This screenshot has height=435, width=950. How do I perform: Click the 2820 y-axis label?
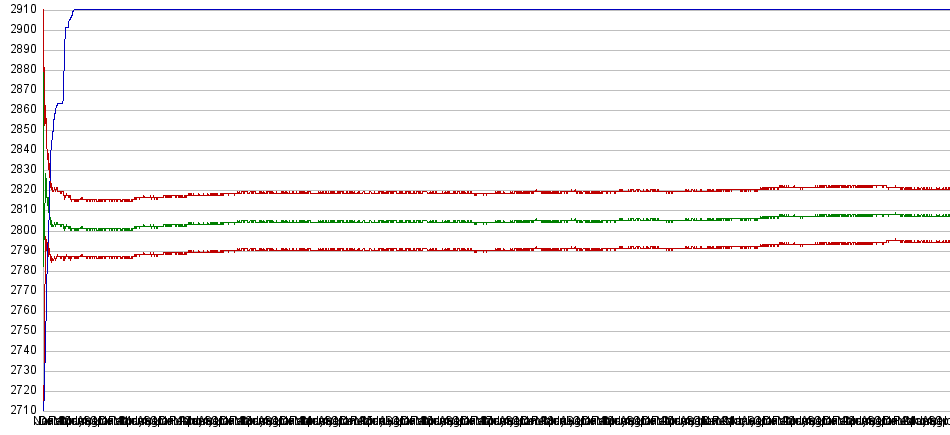tap(20, 189)
